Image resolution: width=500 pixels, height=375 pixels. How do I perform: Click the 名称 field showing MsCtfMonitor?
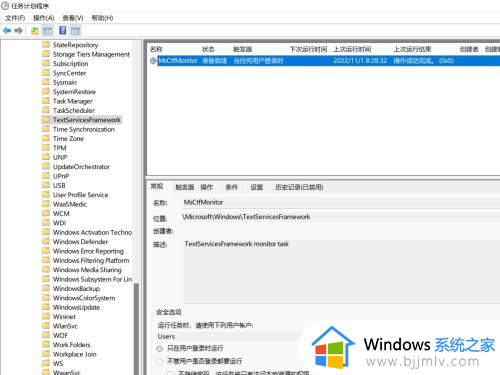tap(341, 202)
